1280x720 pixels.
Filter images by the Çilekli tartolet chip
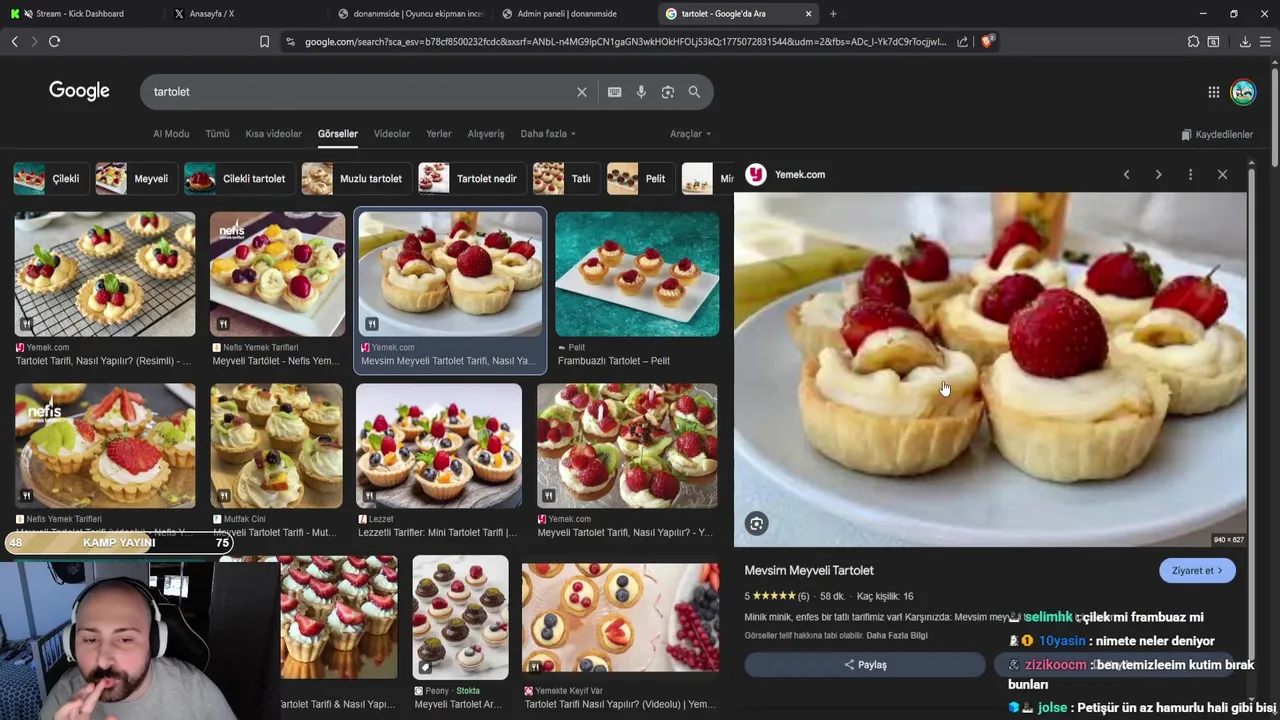240,179
